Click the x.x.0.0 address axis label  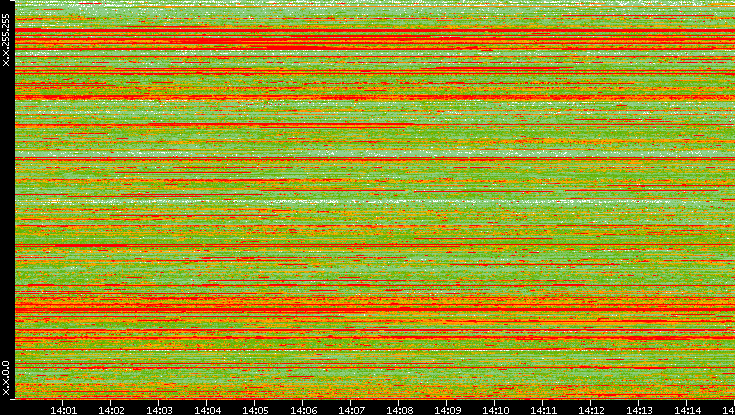pyautogui.click(x=6, y=378)
